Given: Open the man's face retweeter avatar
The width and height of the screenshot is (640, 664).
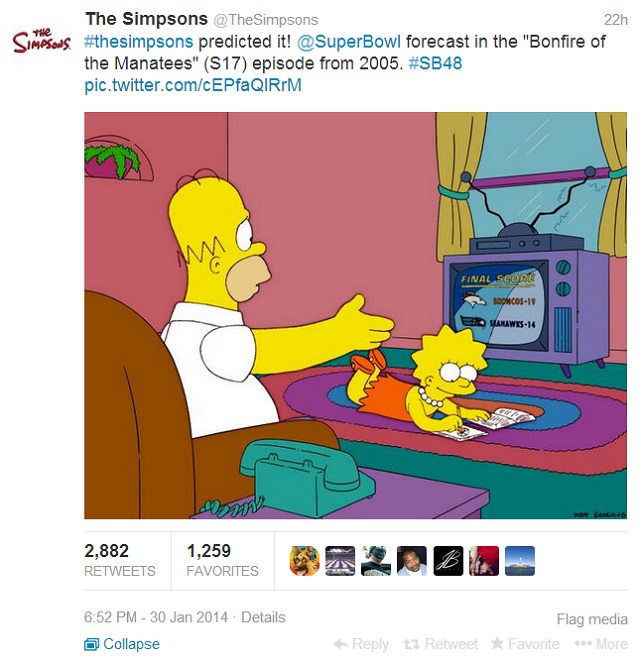Looking at the screenshot, I should (x=412, y=561).
